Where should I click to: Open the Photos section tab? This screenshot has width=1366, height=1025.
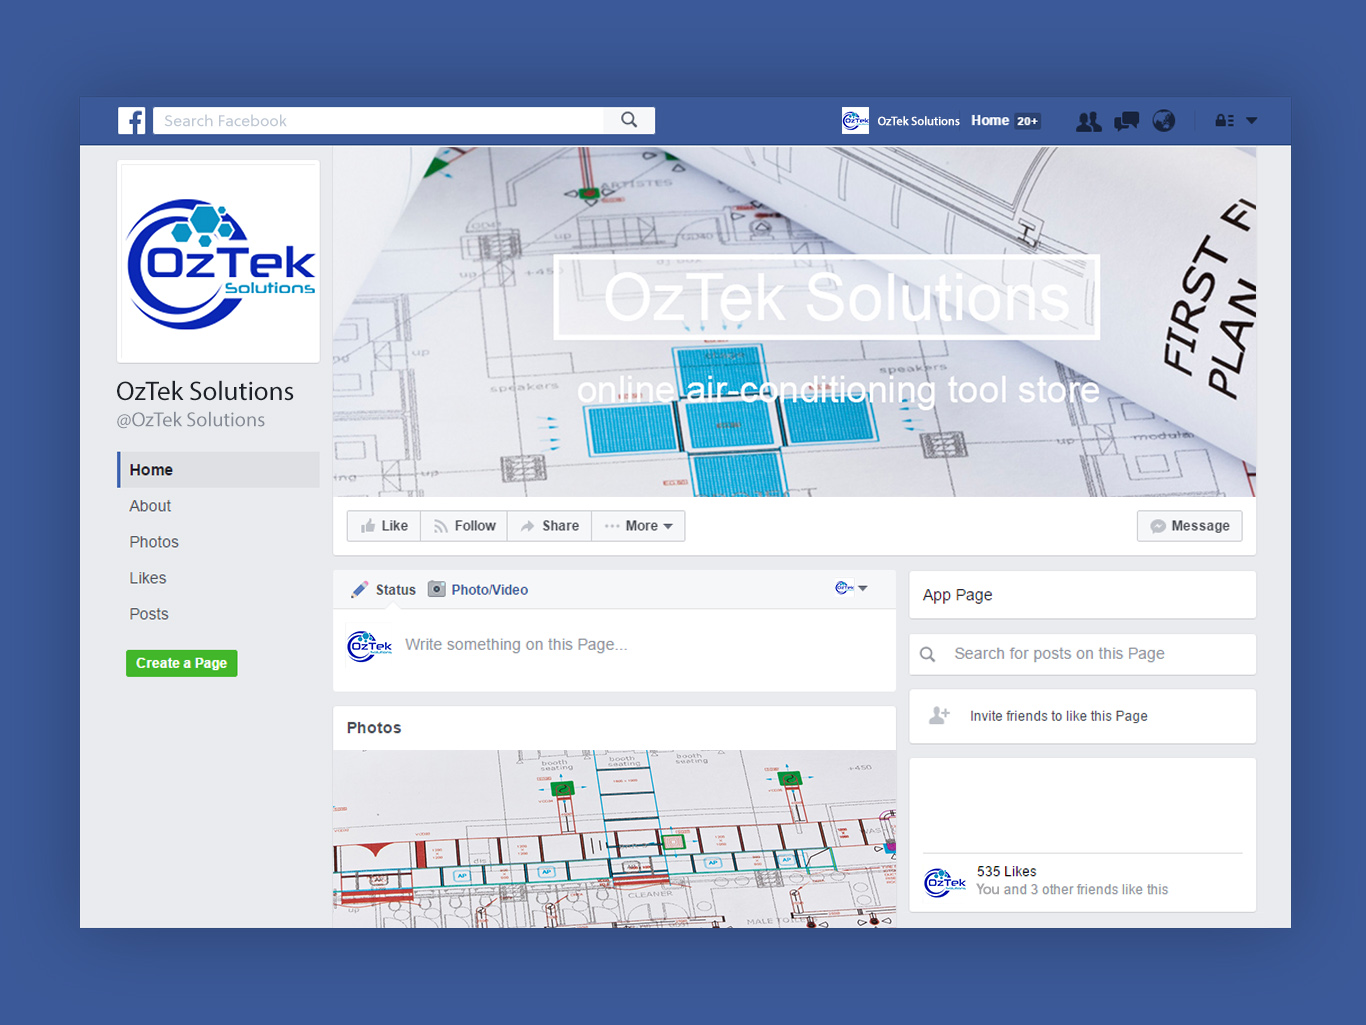154,541
